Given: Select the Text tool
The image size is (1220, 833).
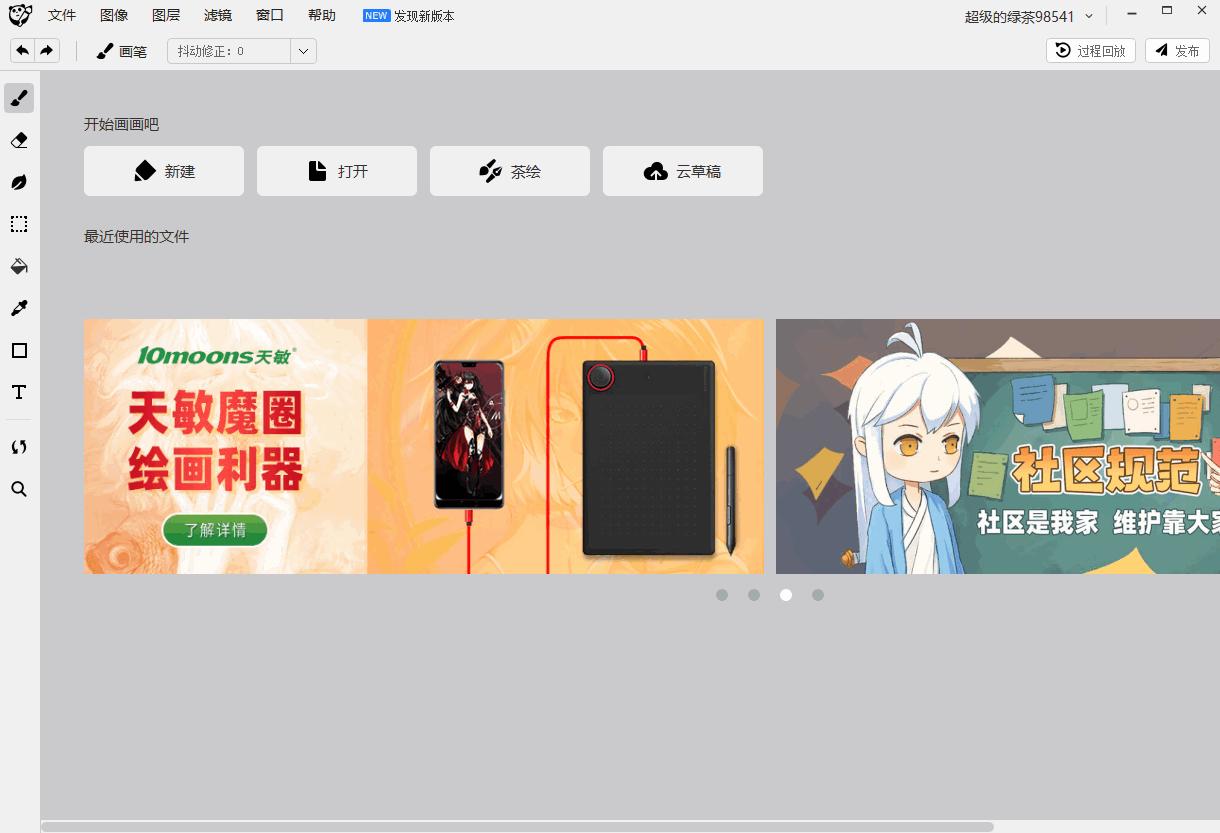Looking at the screenshot, I should [x=19, y=392].
